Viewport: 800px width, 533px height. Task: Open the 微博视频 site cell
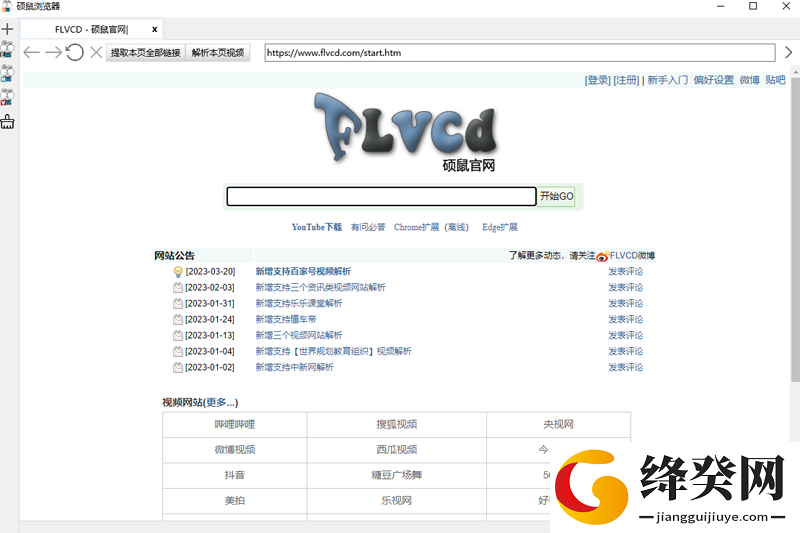coord(235,450)
